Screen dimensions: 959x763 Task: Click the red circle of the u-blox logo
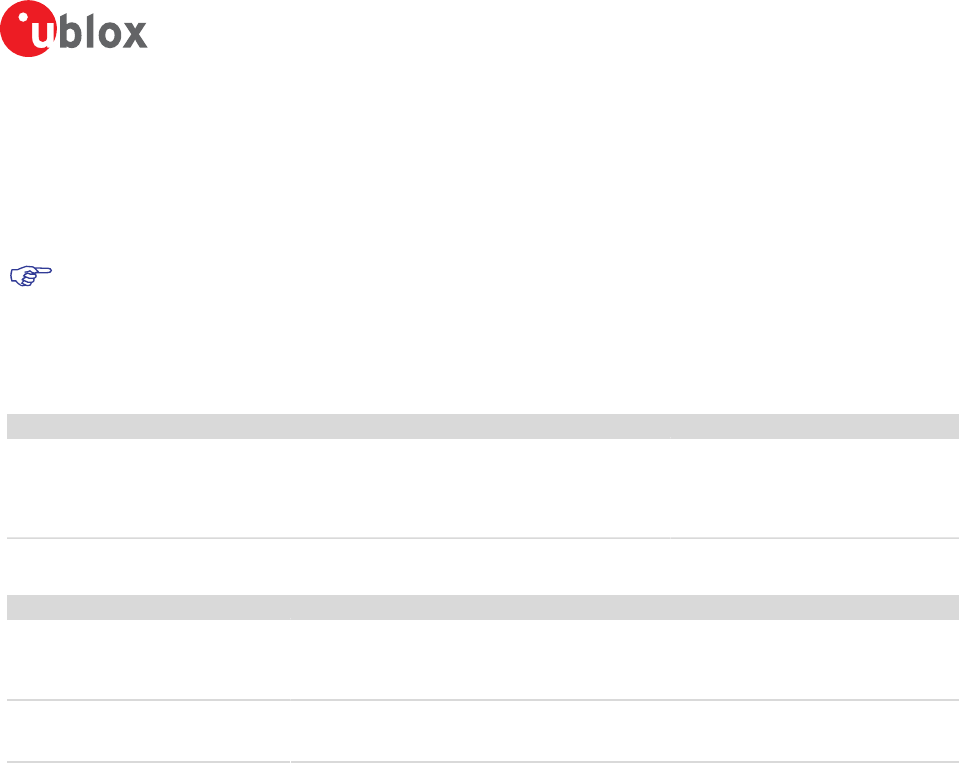click(x=28, y=29)
